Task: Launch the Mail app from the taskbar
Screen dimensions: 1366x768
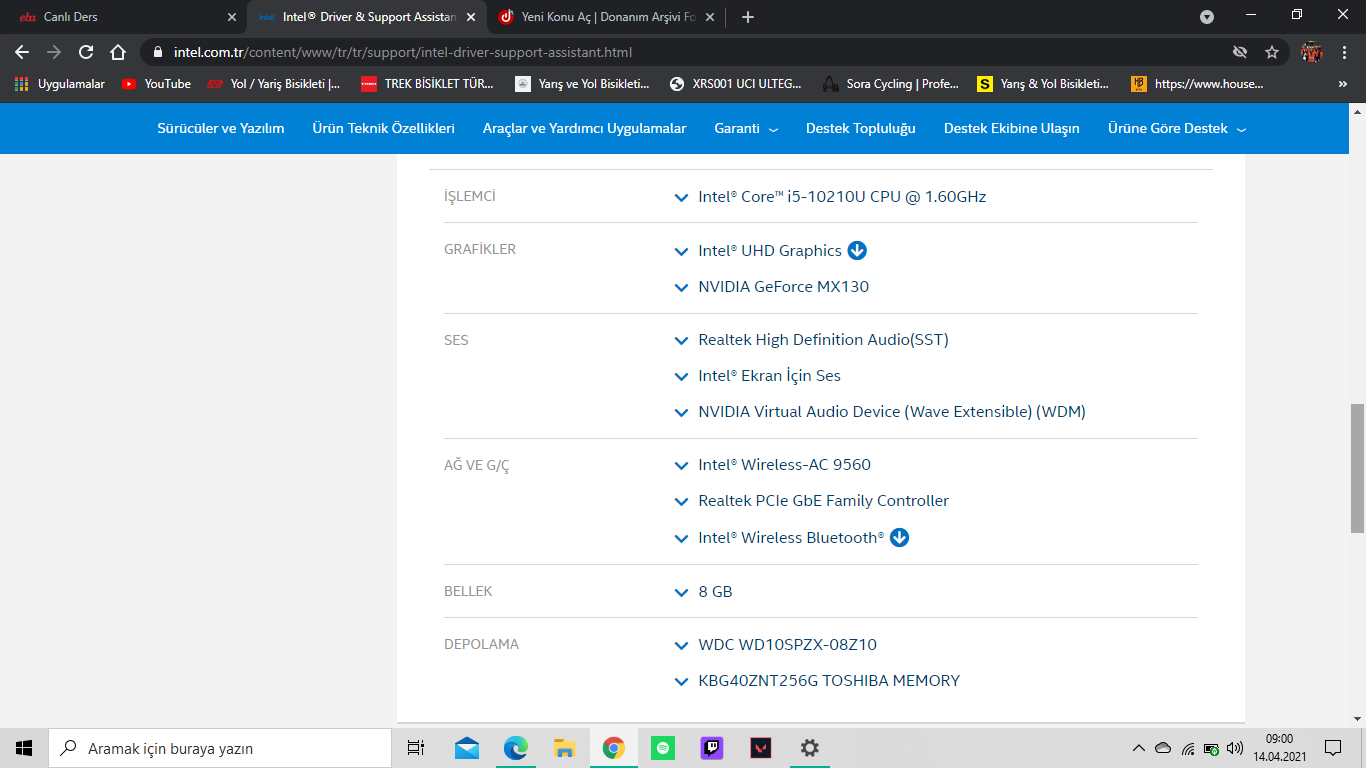Action: pos(467,748)
